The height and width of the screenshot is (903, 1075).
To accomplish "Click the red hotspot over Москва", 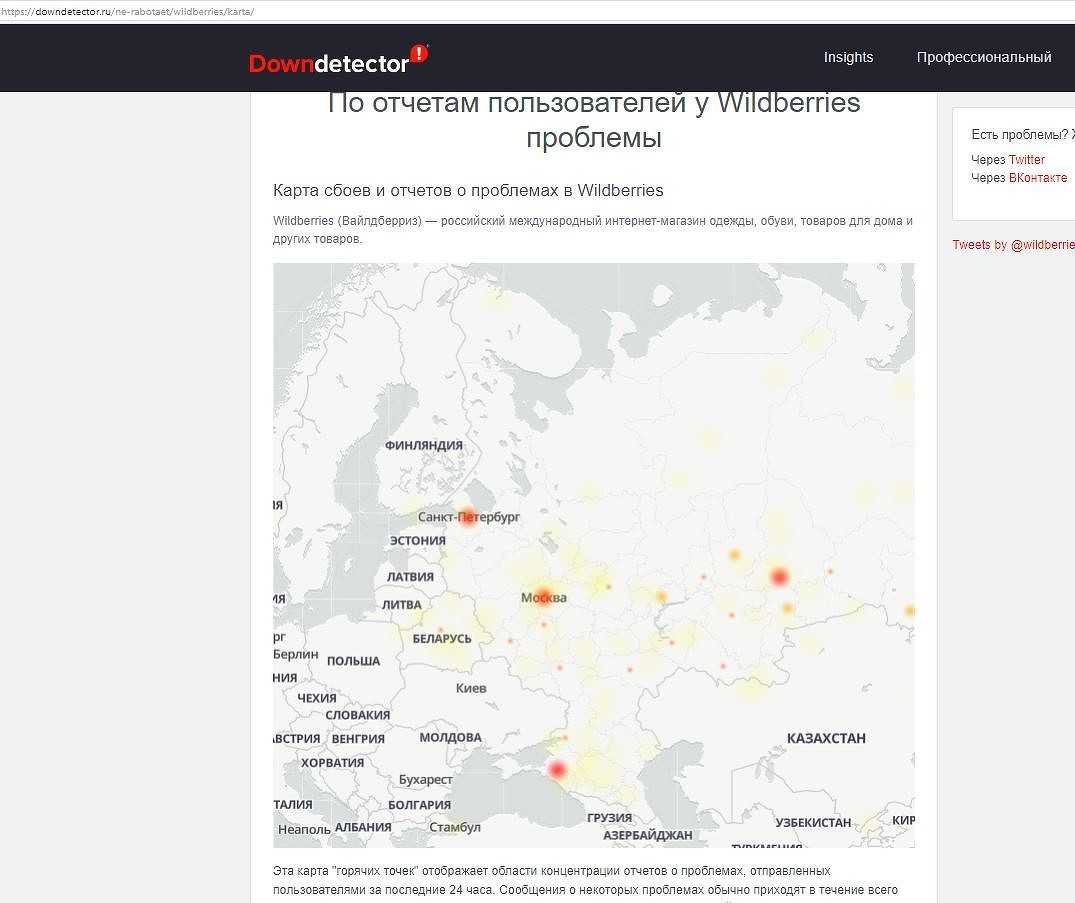I will 544,597.
